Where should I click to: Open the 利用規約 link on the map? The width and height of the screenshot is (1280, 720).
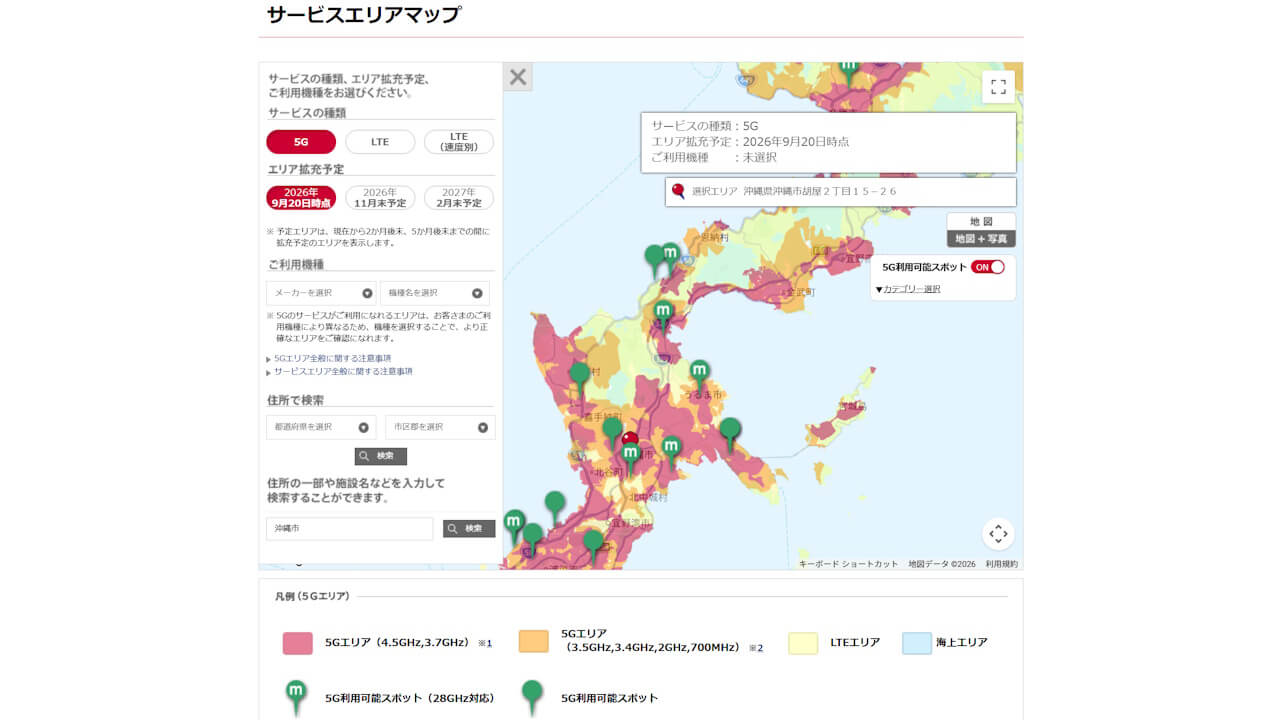(x=1001, y=564)
